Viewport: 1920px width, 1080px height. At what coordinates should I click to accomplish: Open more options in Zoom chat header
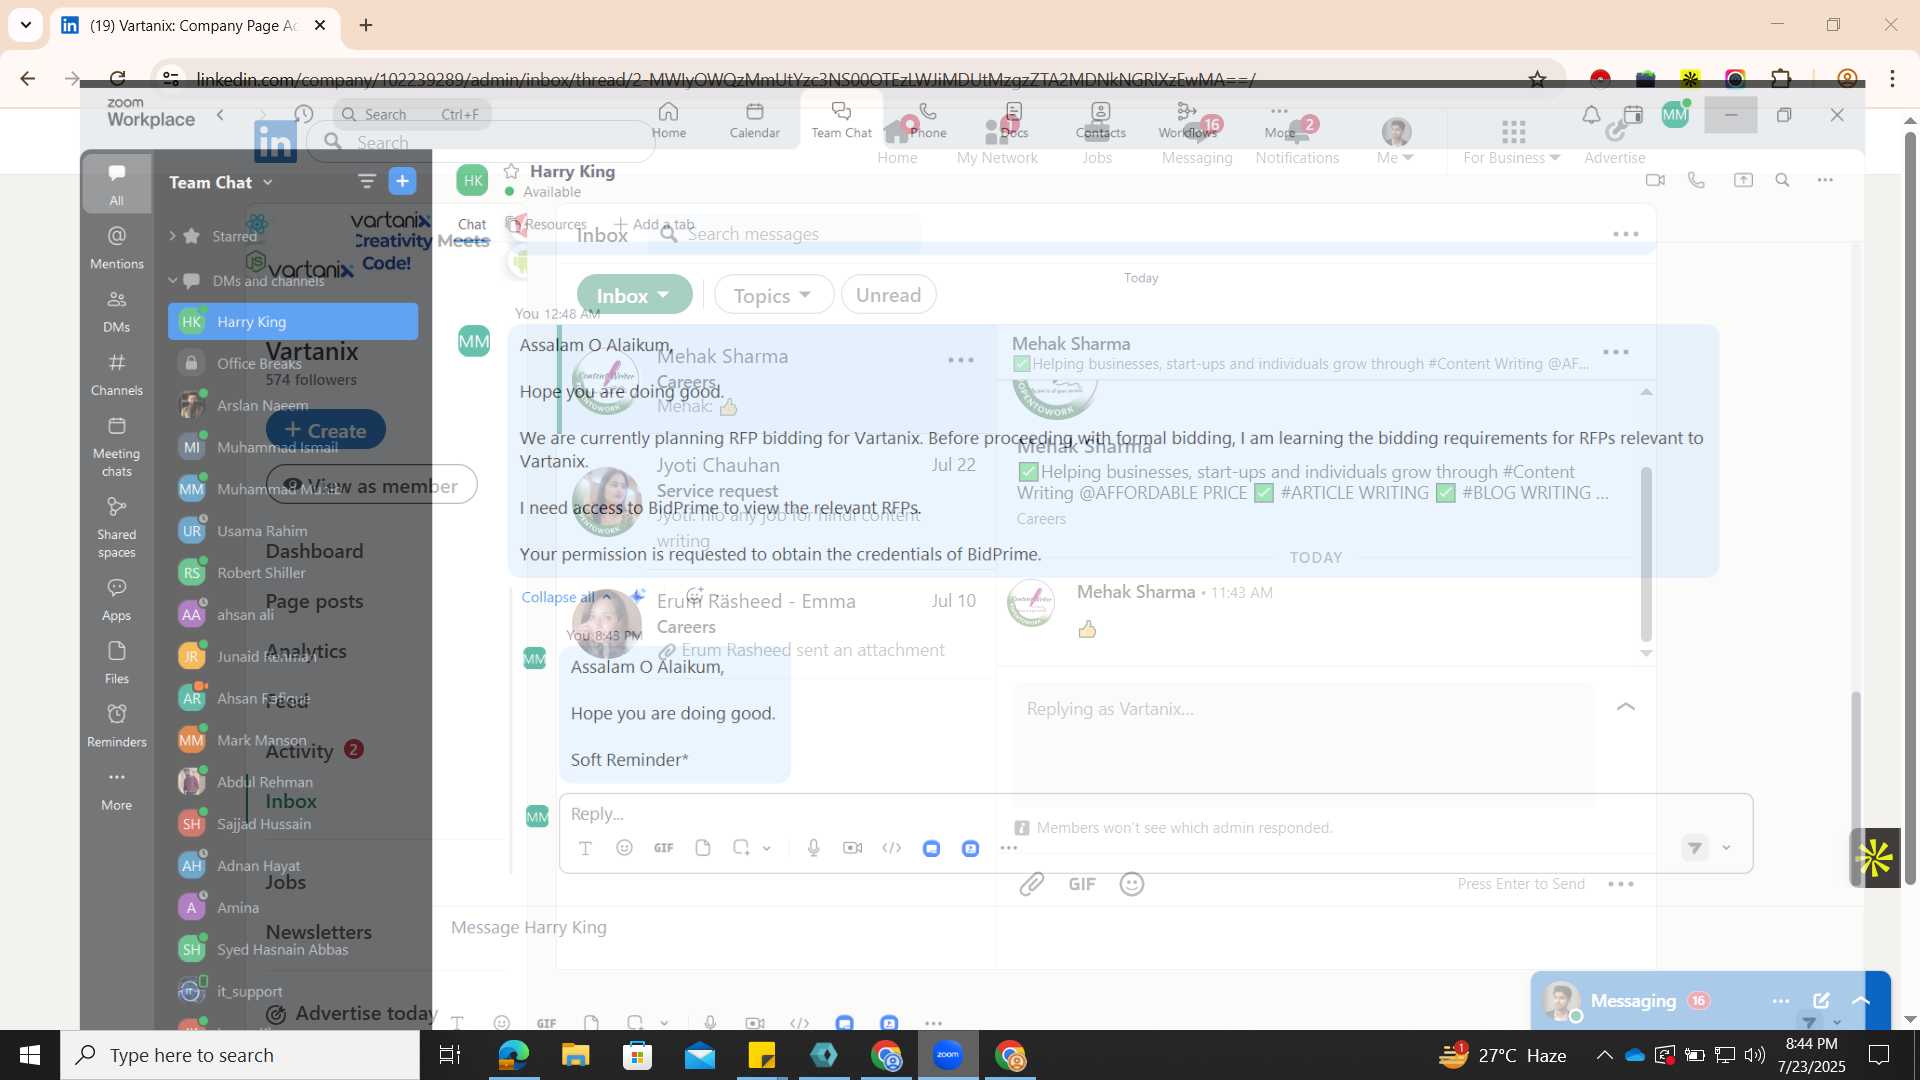point(1825,180)
